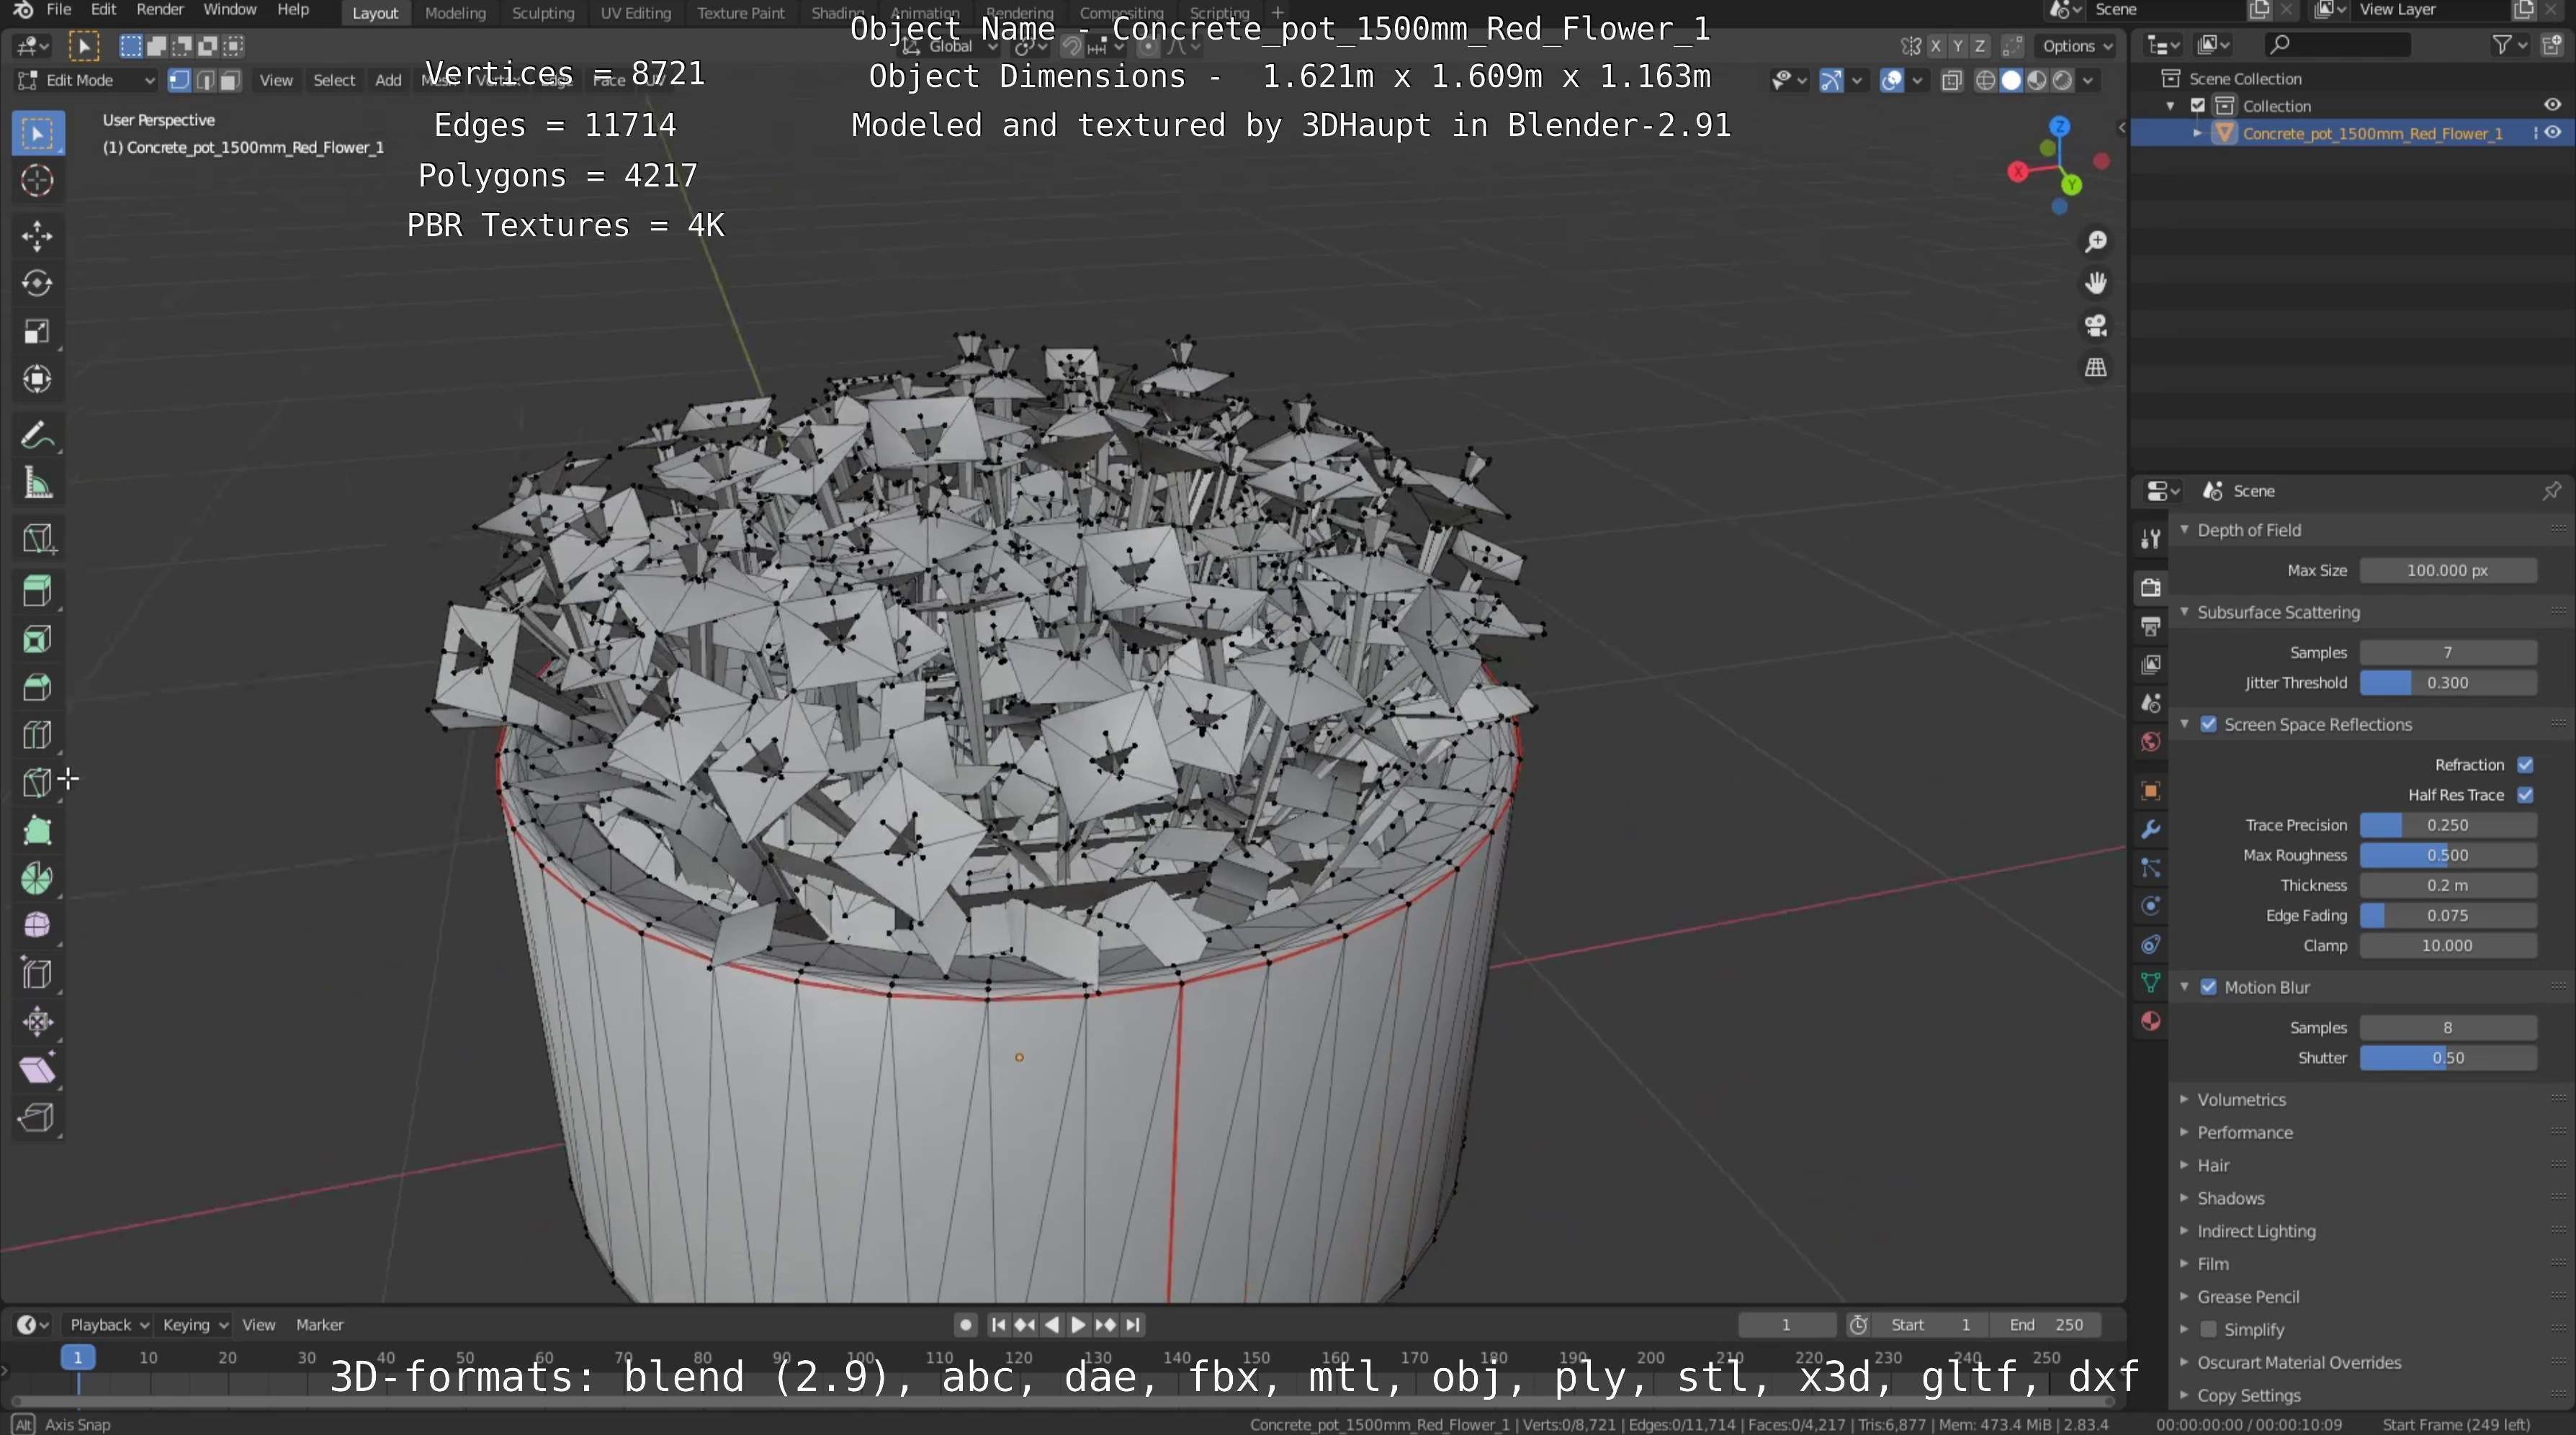
Task: Switch to the Modeling workspace tab
Action: (455, 13)
